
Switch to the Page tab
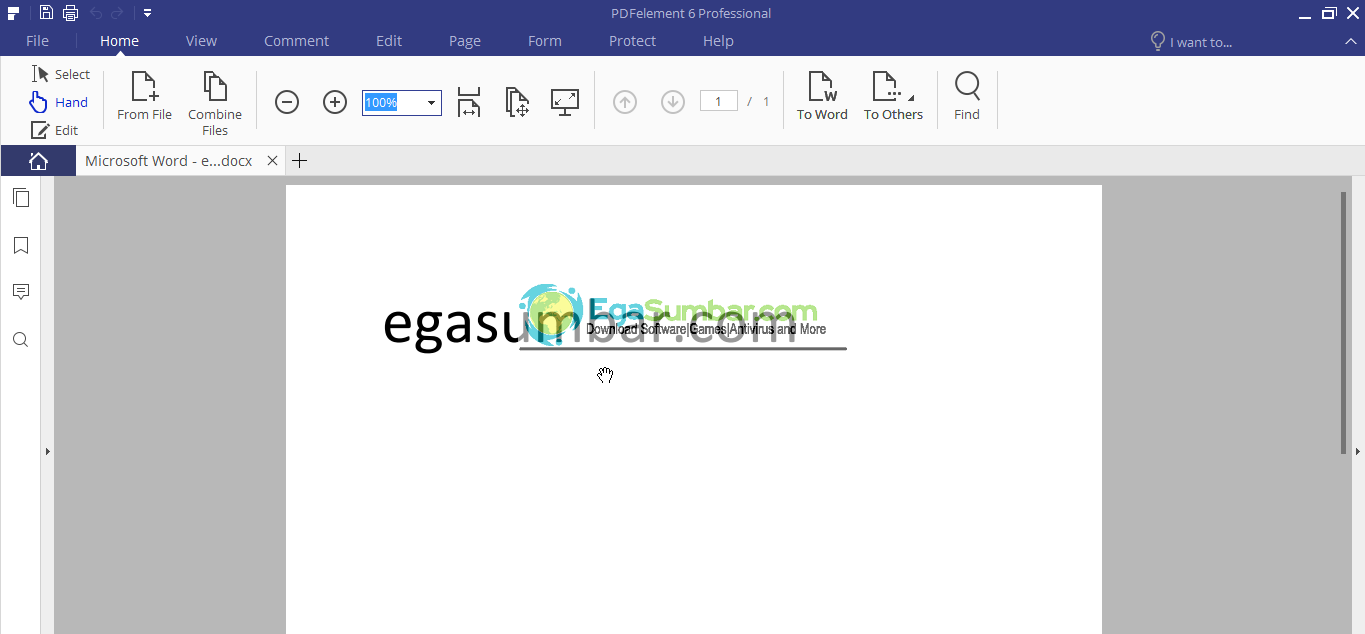[465, 41]
